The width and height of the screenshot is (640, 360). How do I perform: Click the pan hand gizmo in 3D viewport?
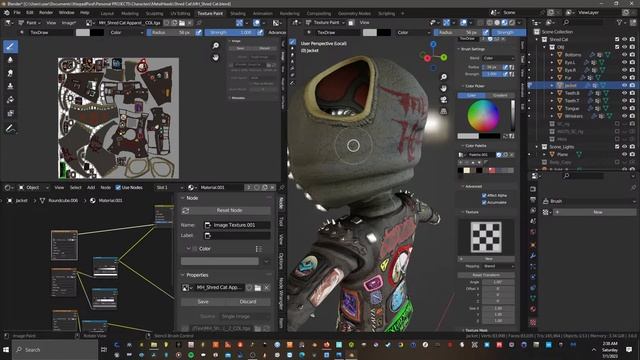[x=444, y=88]
